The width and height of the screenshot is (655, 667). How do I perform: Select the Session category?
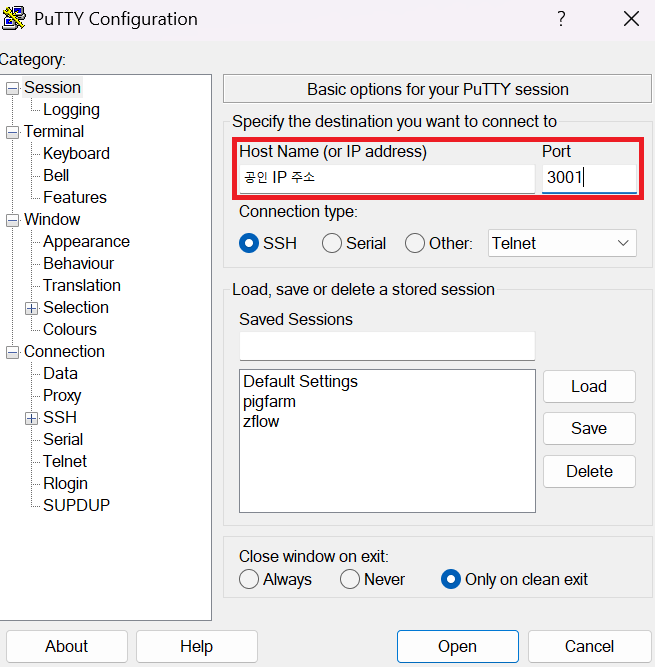[x=52, y=88]
